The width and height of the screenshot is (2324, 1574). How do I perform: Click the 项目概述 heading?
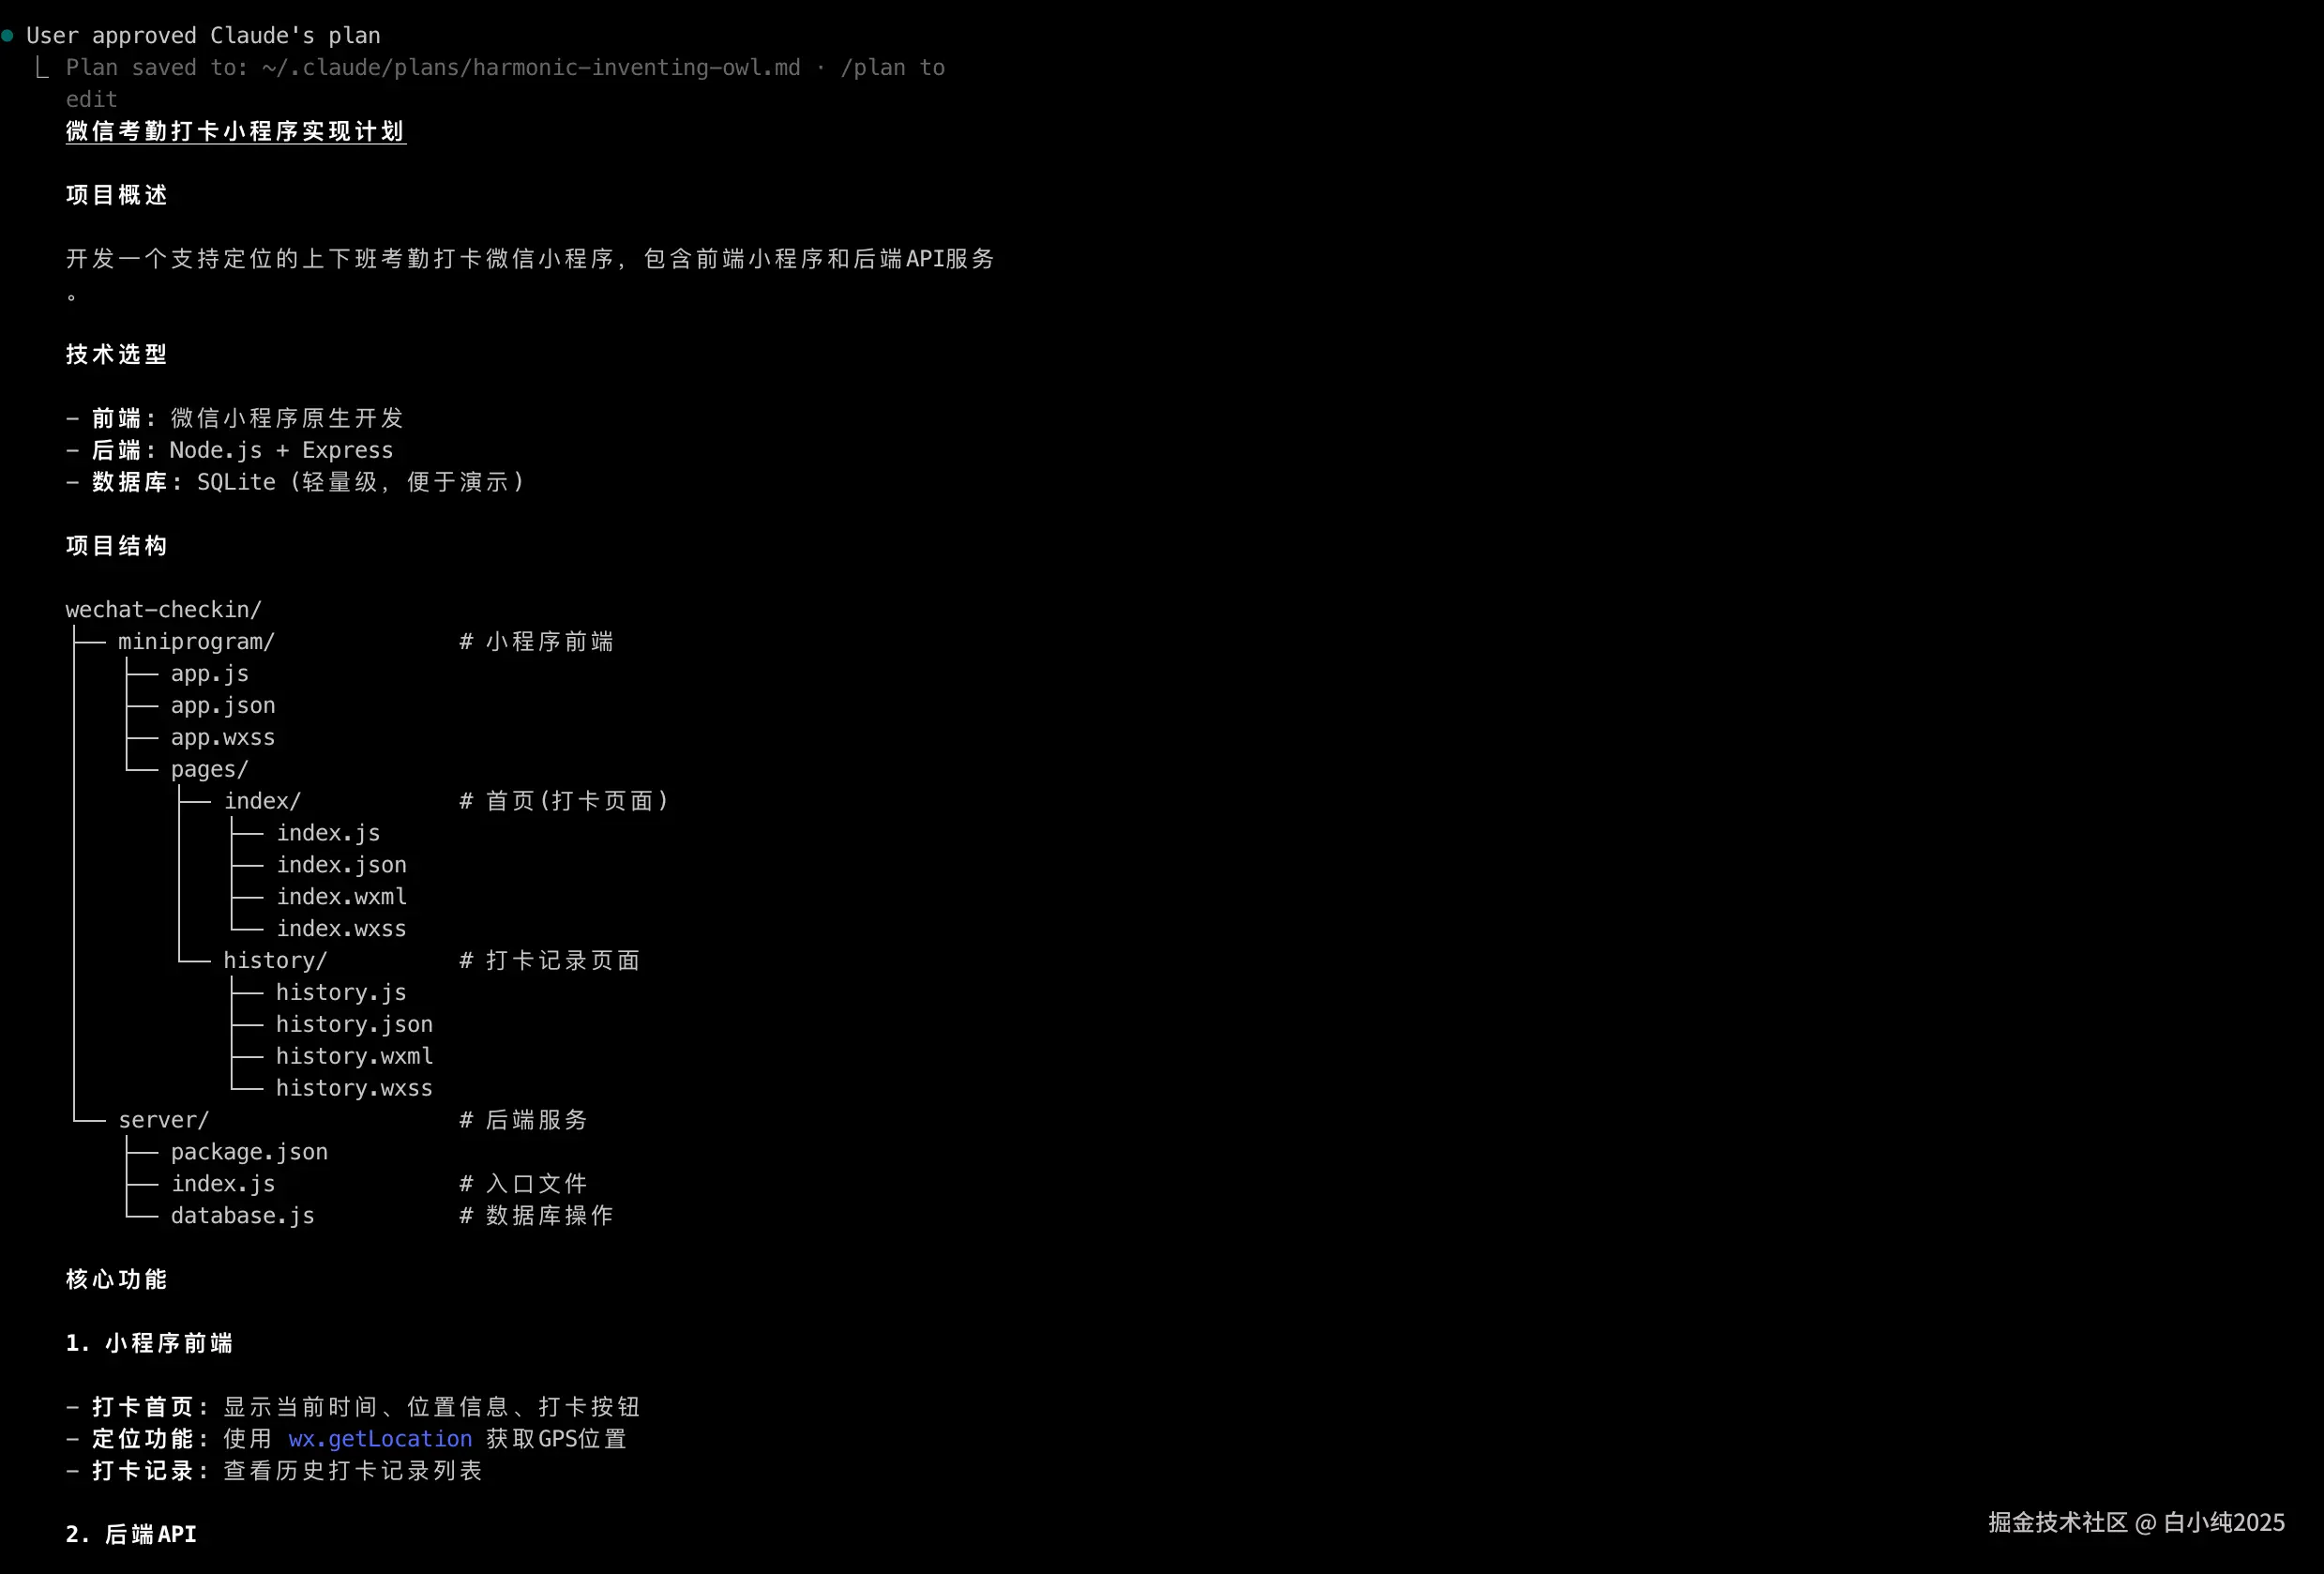pos(116,195)
